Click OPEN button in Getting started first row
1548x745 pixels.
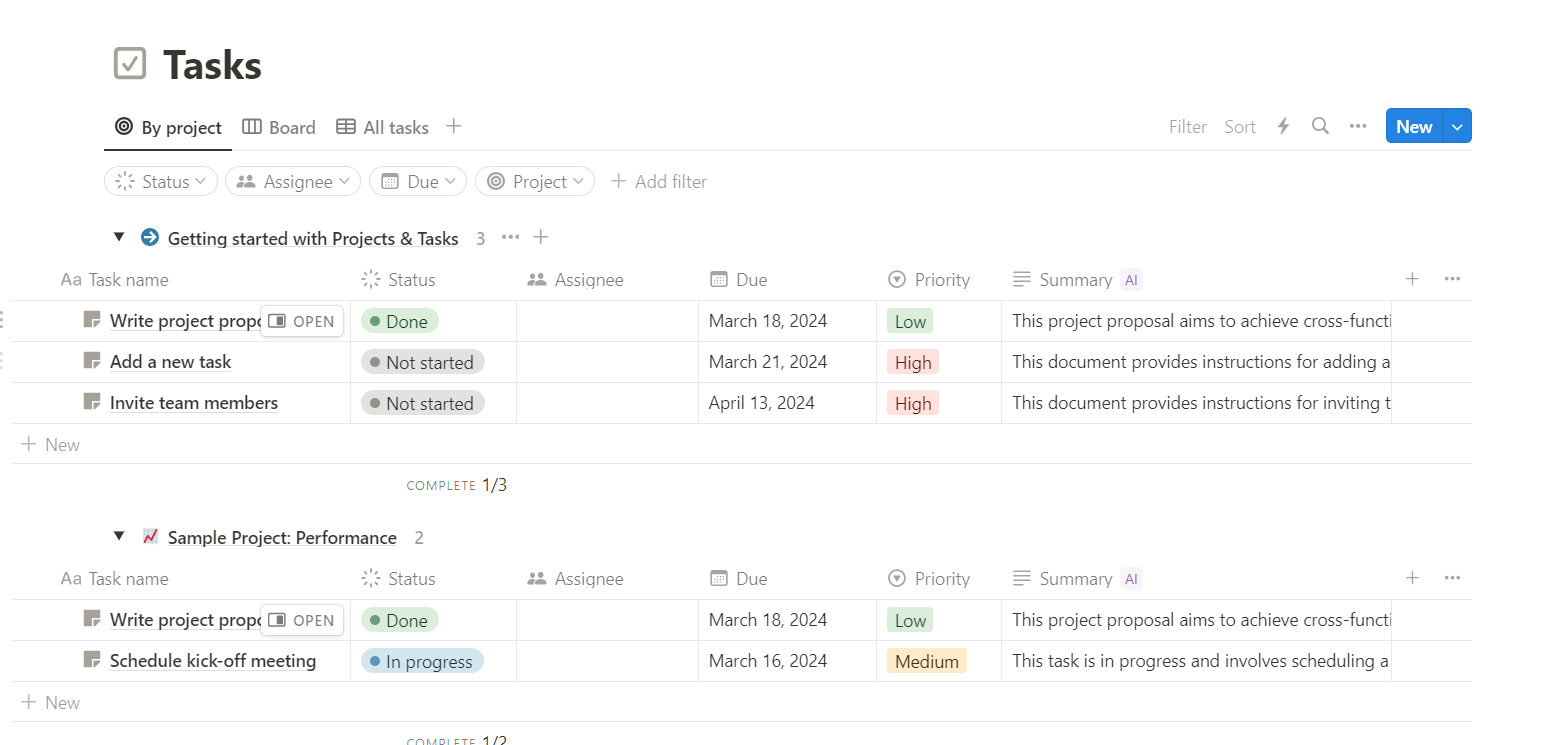click(x=302, y=321)
